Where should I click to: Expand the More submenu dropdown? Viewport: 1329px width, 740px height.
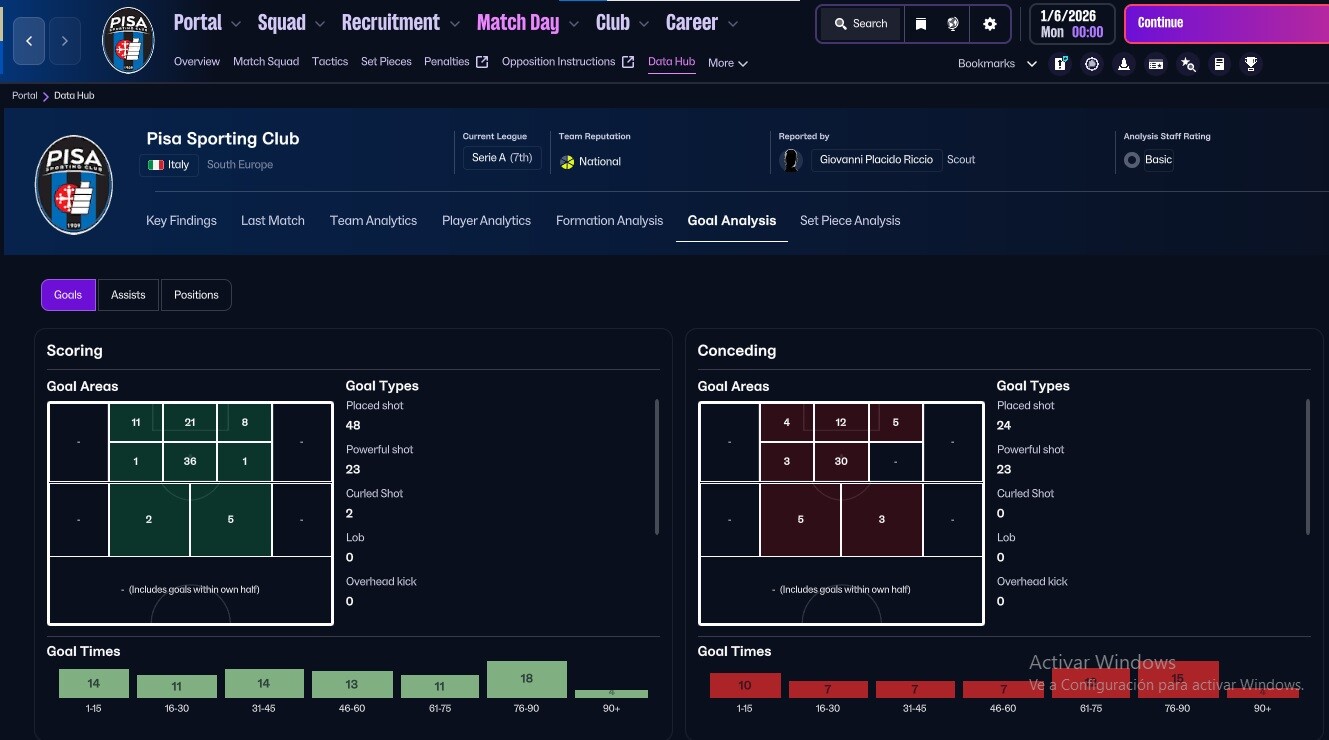[x=727, y=63]
